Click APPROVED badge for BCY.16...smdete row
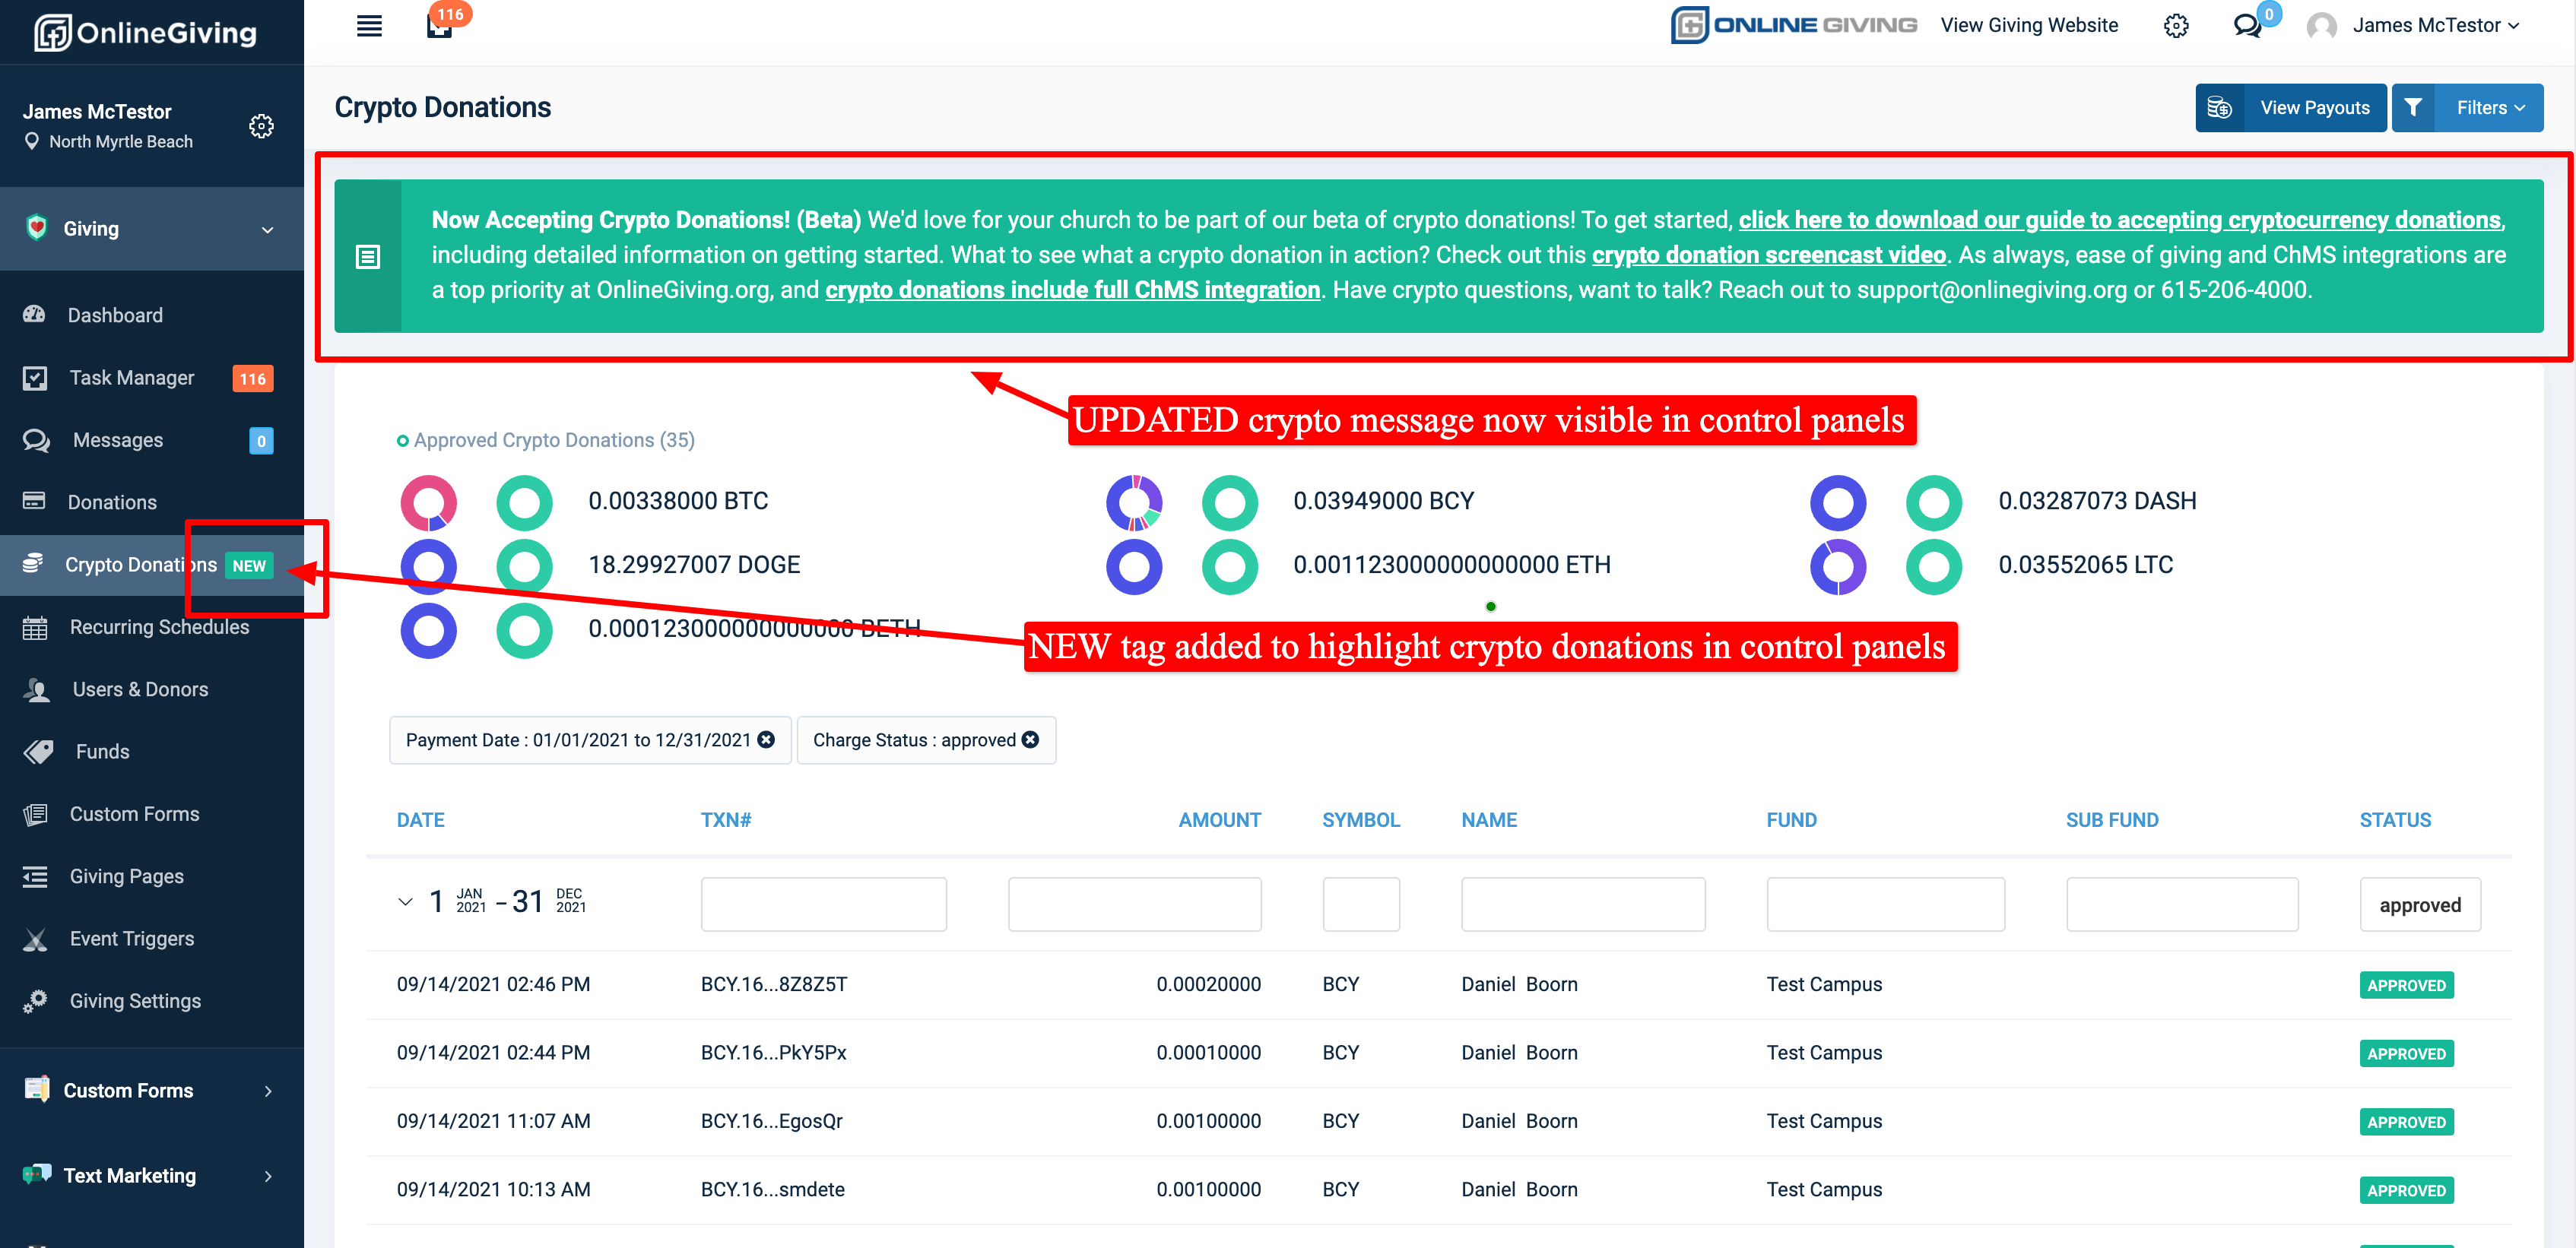Viewport: 2576px width, 1248px height. 2406,1191
